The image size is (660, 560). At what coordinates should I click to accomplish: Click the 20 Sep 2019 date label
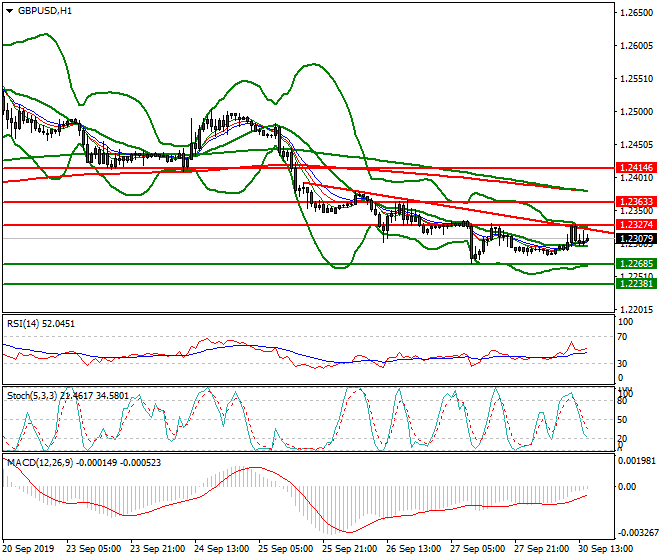tap(30, 549)
